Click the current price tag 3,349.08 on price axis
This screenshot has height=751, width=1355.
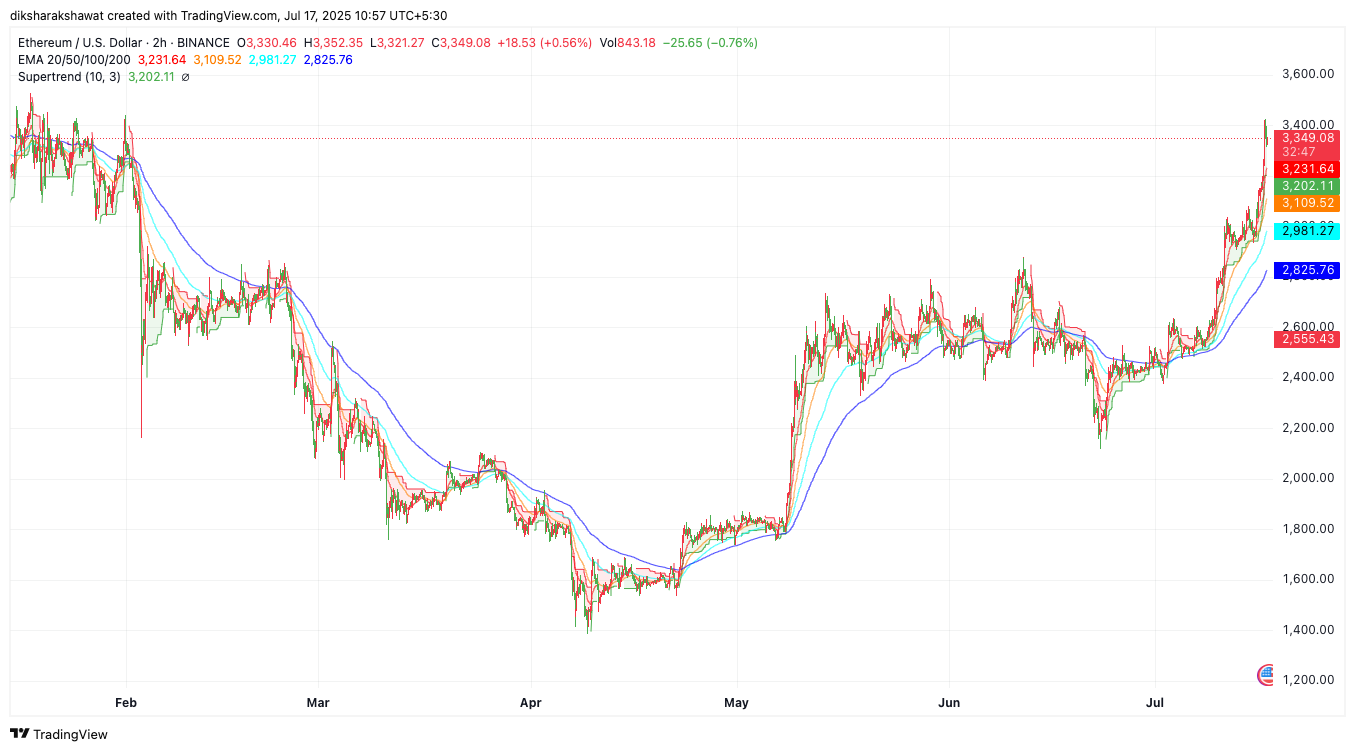[x=1309, y=138]
